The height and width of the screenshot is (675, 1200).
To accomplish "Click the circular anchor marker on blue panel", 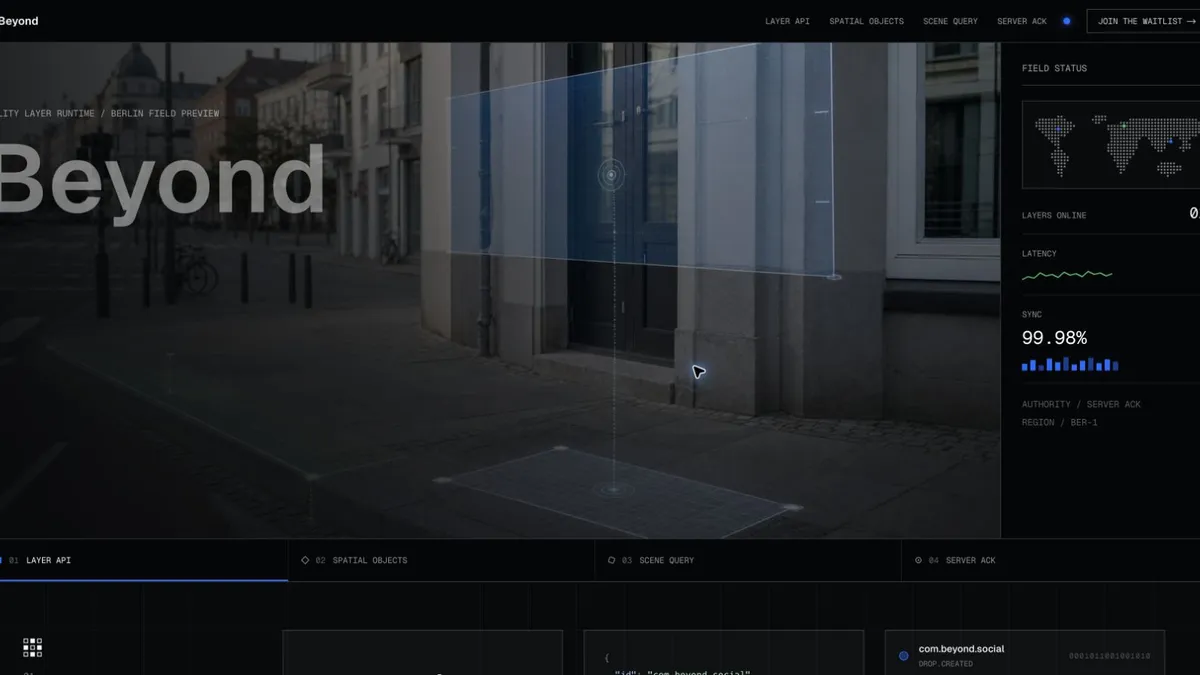I will [x=612, y=176].
